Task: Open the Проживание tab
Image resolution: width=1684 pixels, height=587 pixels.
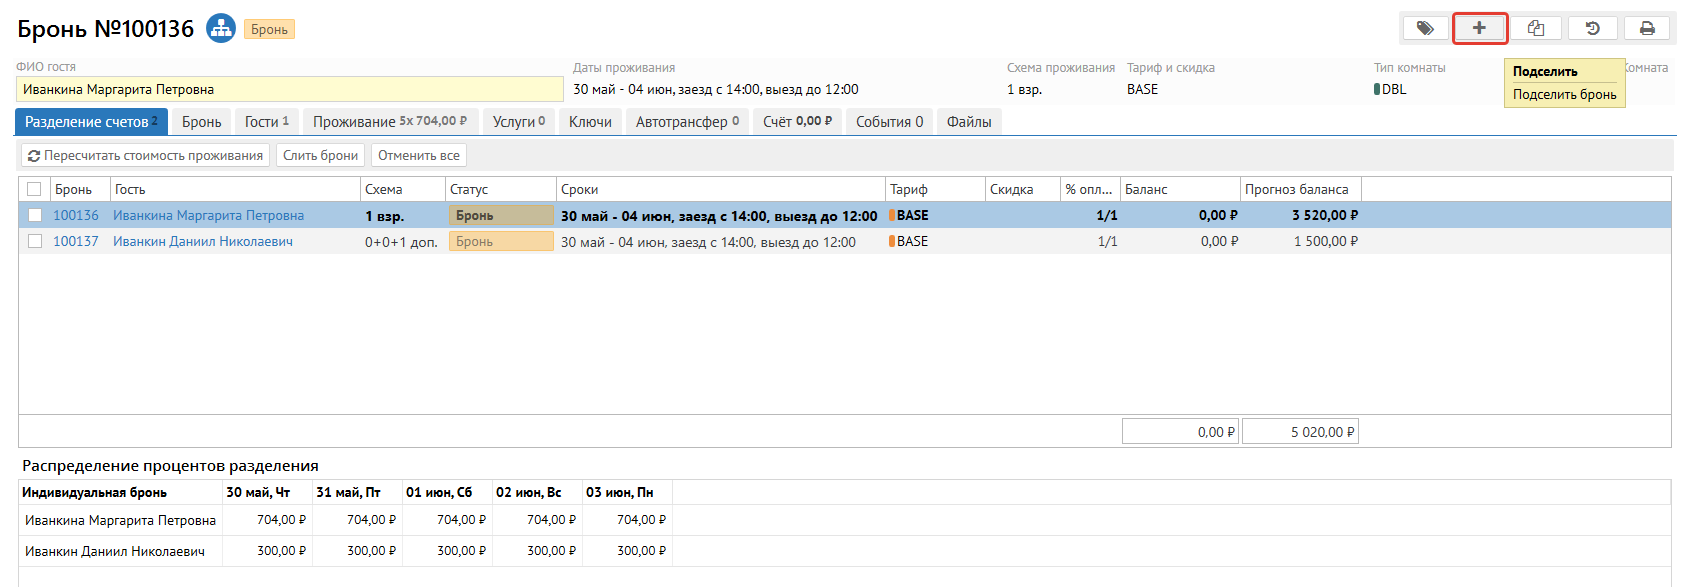Action: tap(390, 121)
